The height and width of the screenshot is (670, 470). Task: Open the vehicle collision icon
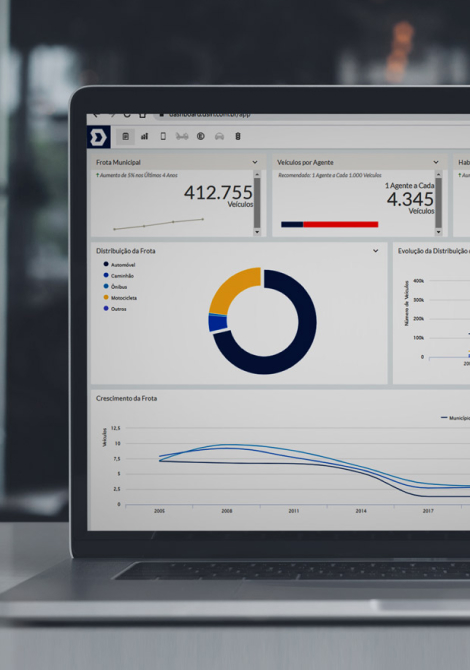pos(182,136)
